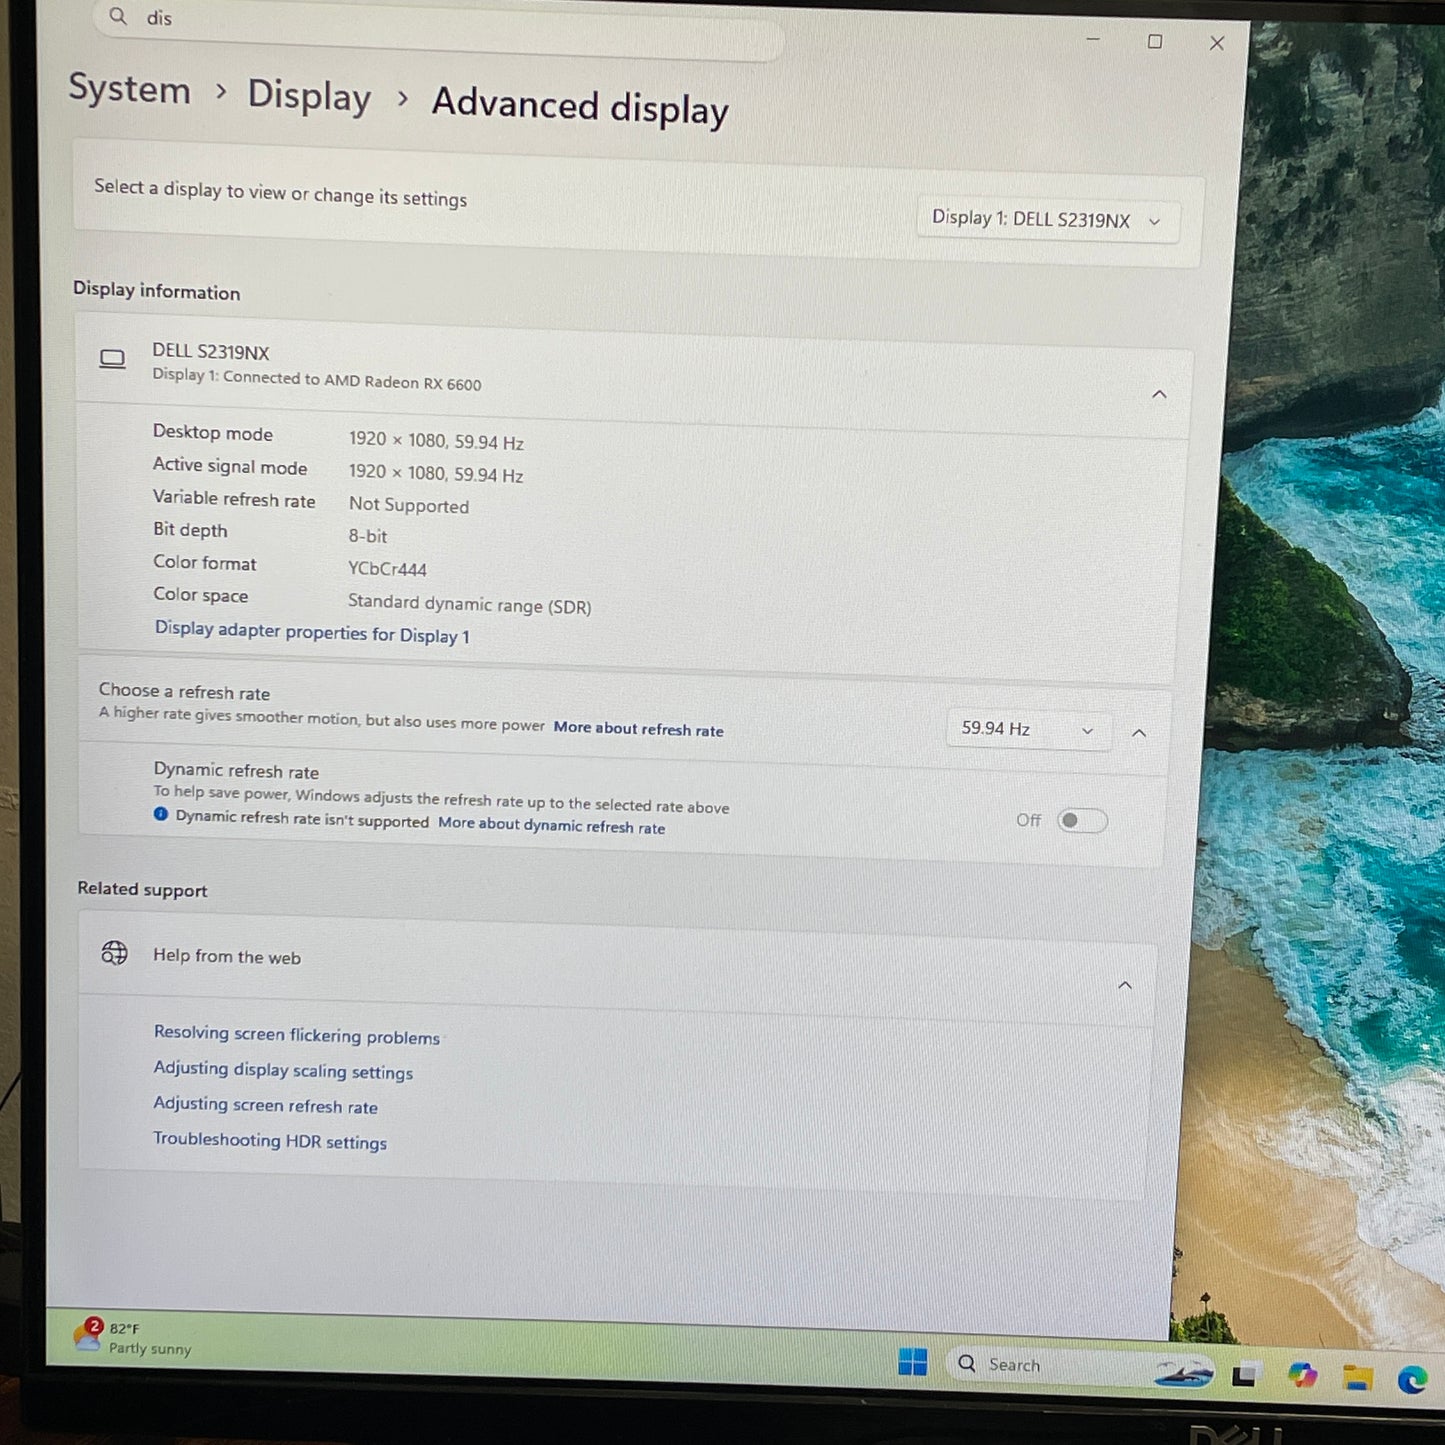Image resolution: width=1445 pixels, height=1445 pixels.
Task: Open the Display 1: DELL S2319NX dropdown
Action: click(1047, 220)
